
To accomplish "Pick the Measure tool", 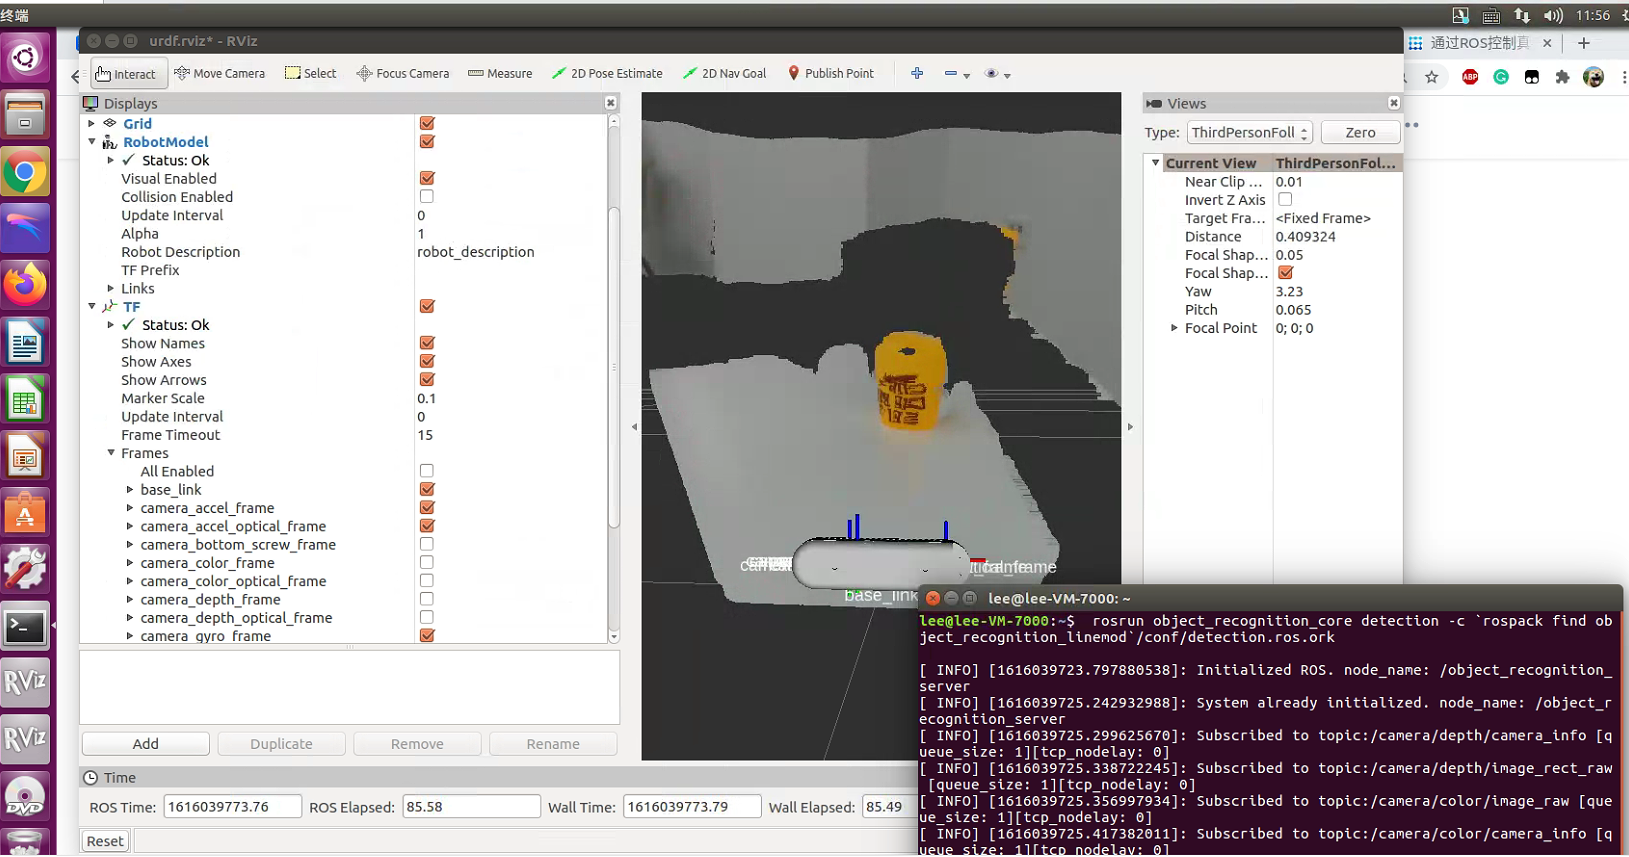I will 500,74.
